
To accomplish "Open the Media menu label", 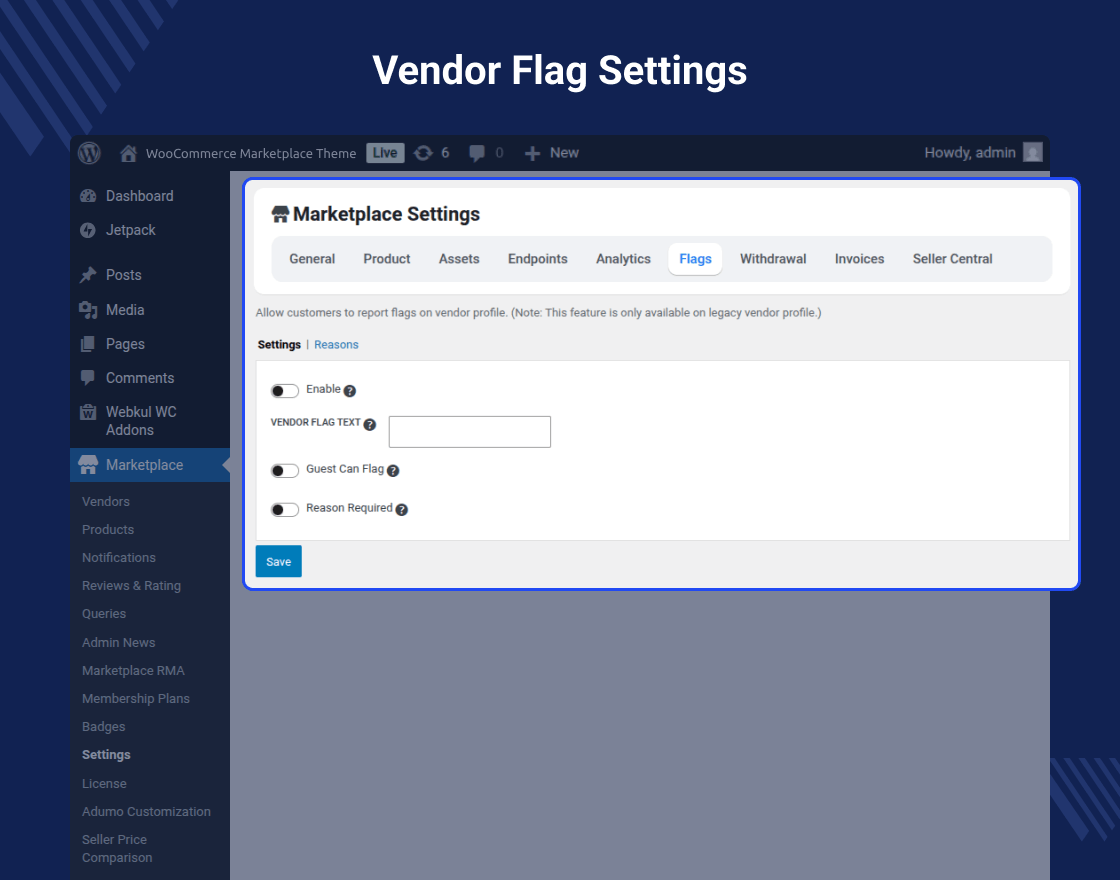I will coord(125,310).
